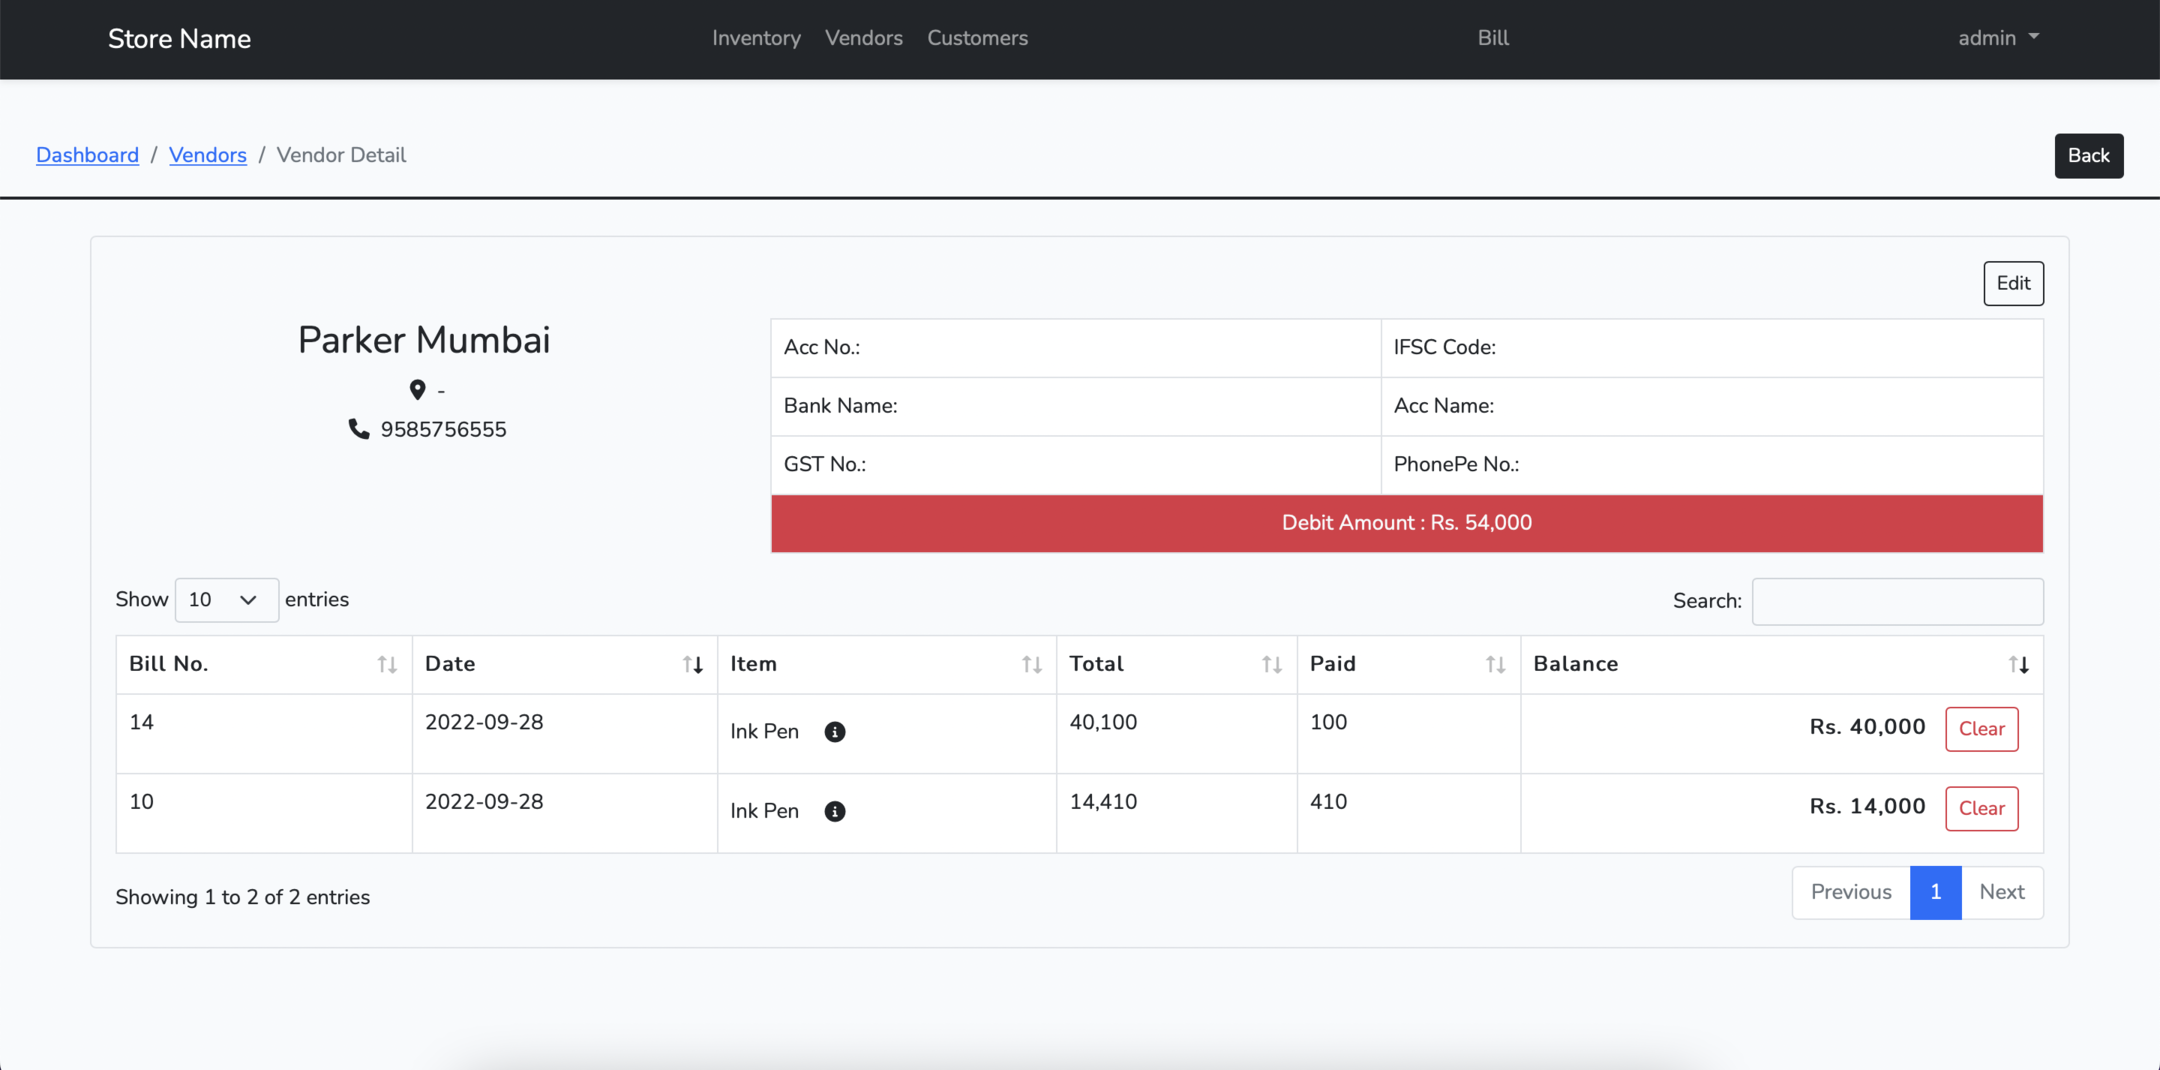The image size is (2160, 1070).
Task: Sort table by Date column
Action: [x=564, y=664]
